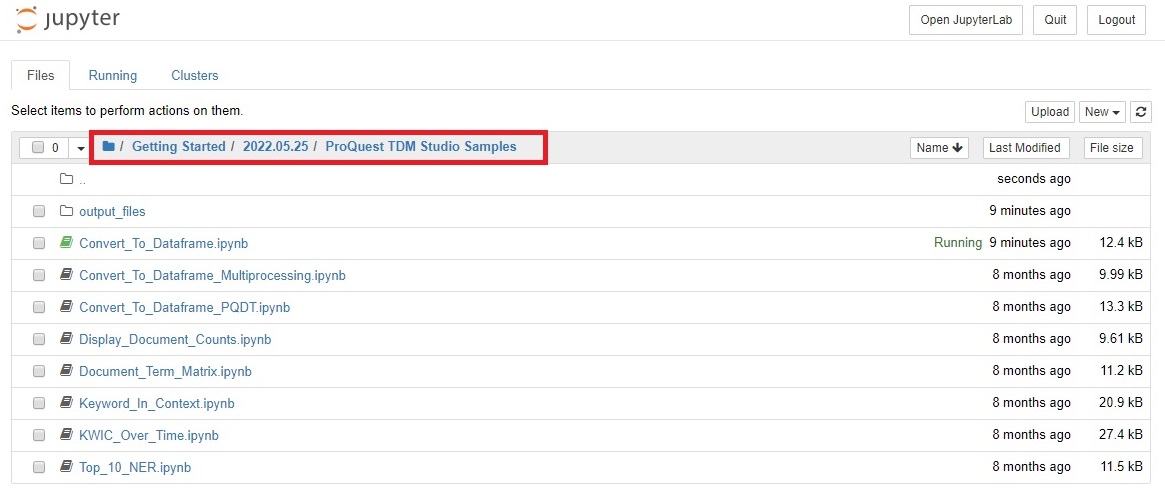Click notebook icon beside Convert_To_Dataframe_Multiprocessing.ipynb
This screenshot has height=495, width=1165.
[67, 275]
